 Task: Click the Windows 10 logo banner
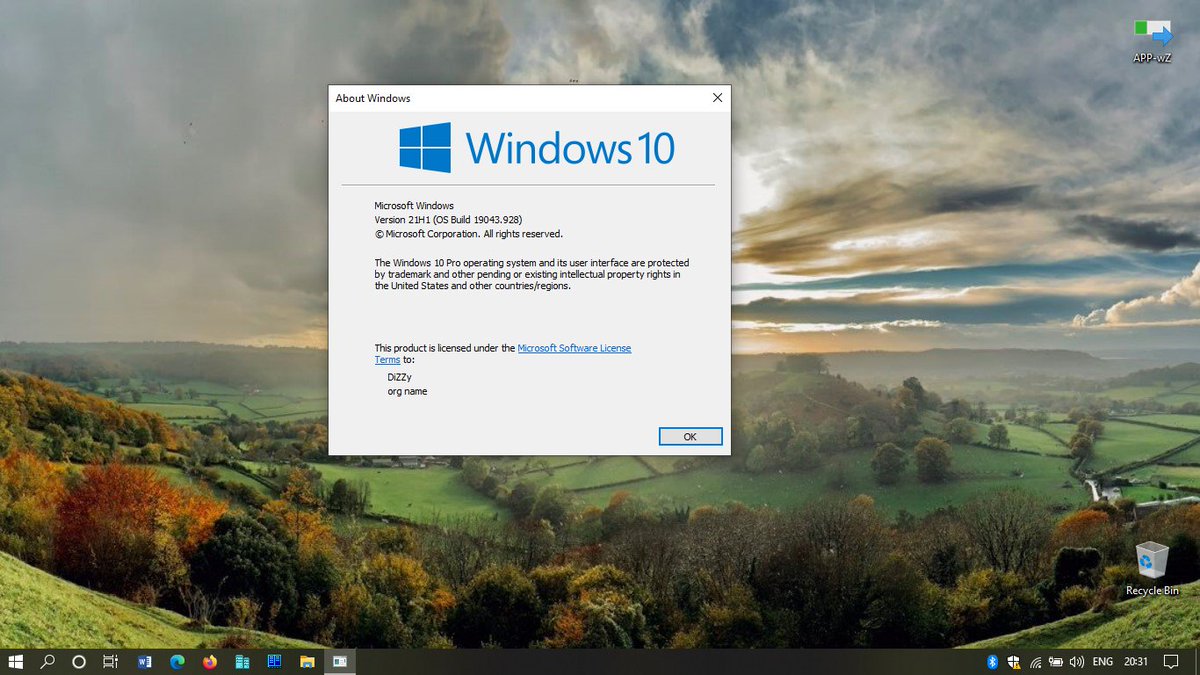[x=537, y=148]
